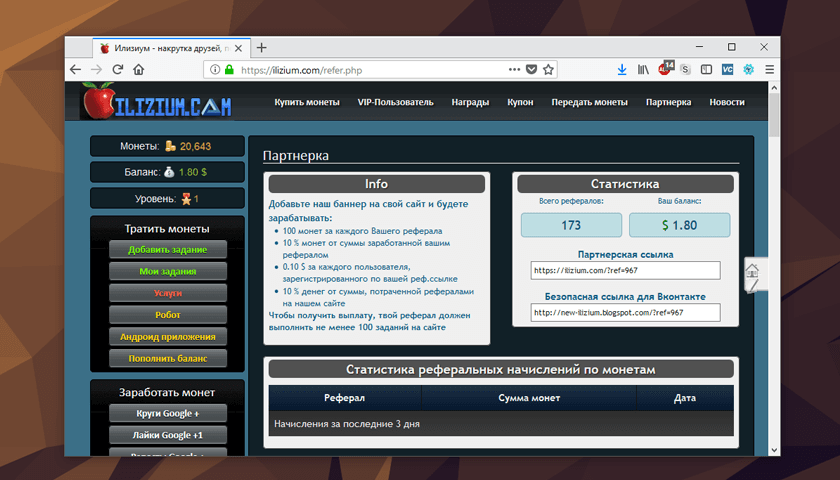840x480 pixels.
Task: Click Пополнить баланс button
Action: click(168, 358)
